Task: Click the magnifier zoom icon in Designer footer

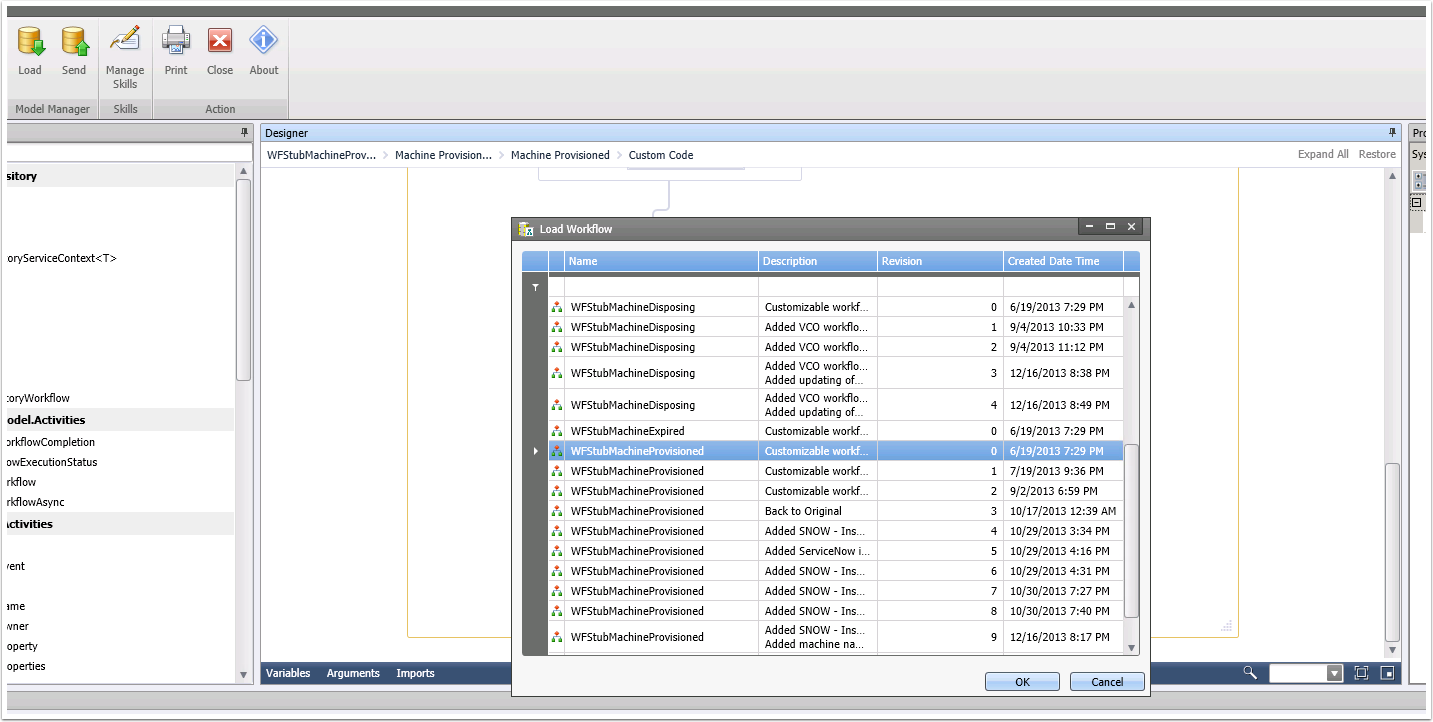Action: [x=1250, y=673]
